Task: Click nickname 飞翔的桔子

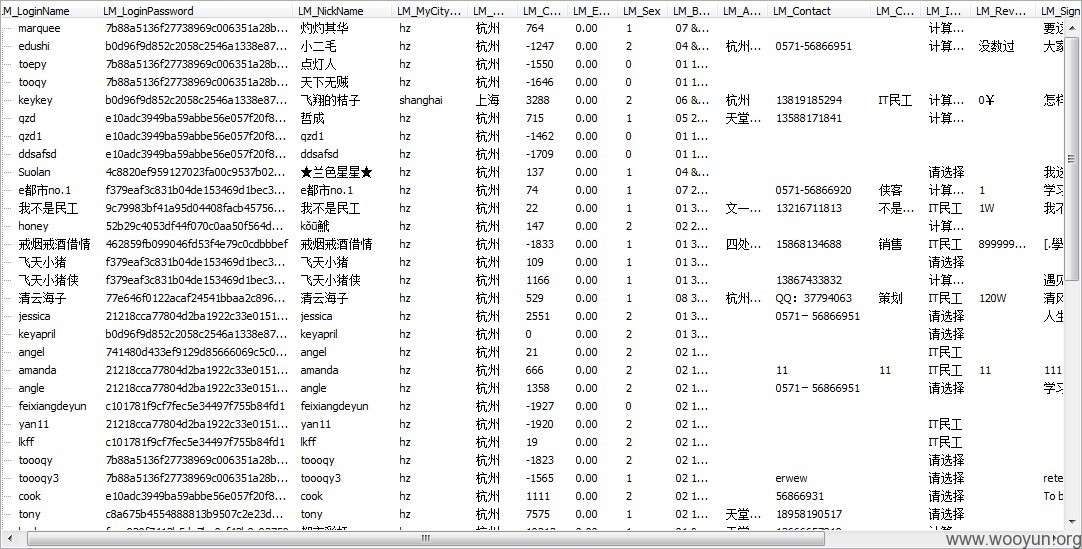Action: (330, 100)
